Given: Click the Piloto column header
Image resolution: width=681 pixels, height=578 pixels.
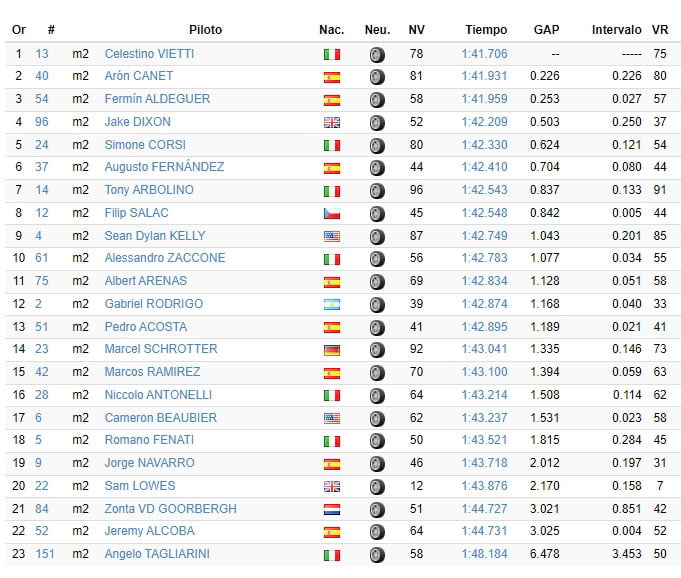Looking at the screenshot, I should pos(205,30).
